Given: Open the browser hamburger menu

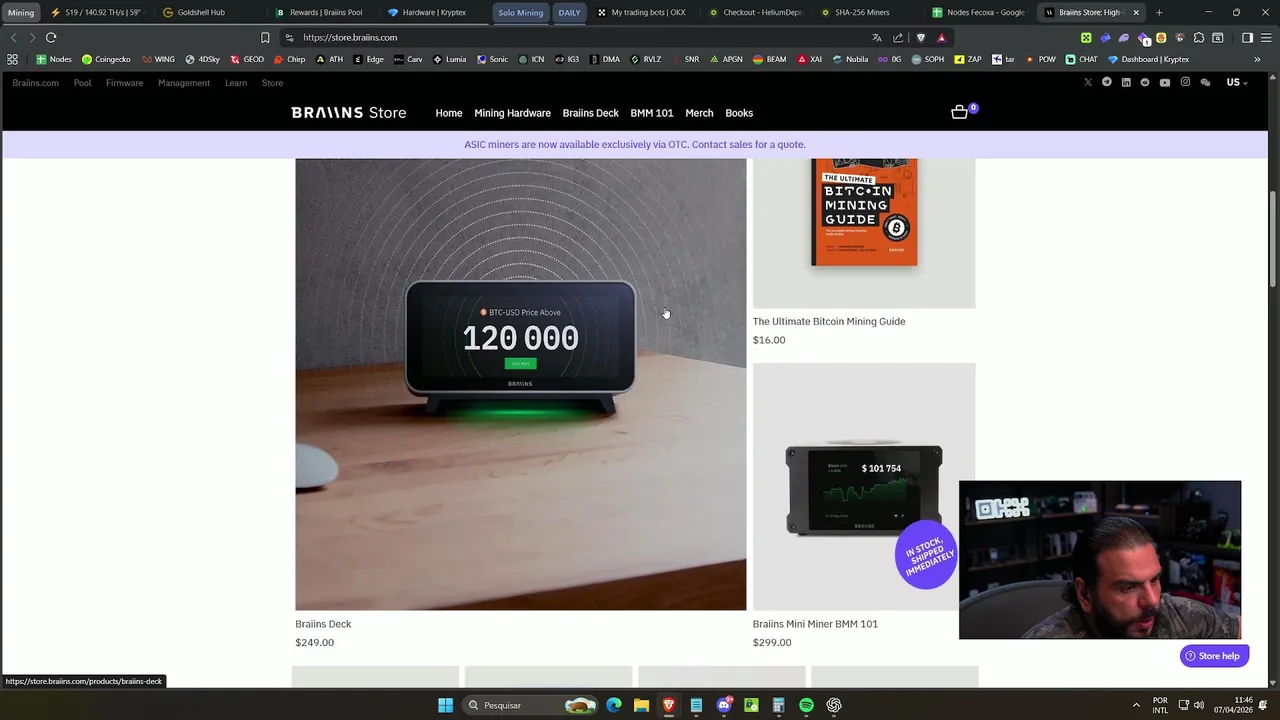Looking at the screenshot, I should point(1266,37).
